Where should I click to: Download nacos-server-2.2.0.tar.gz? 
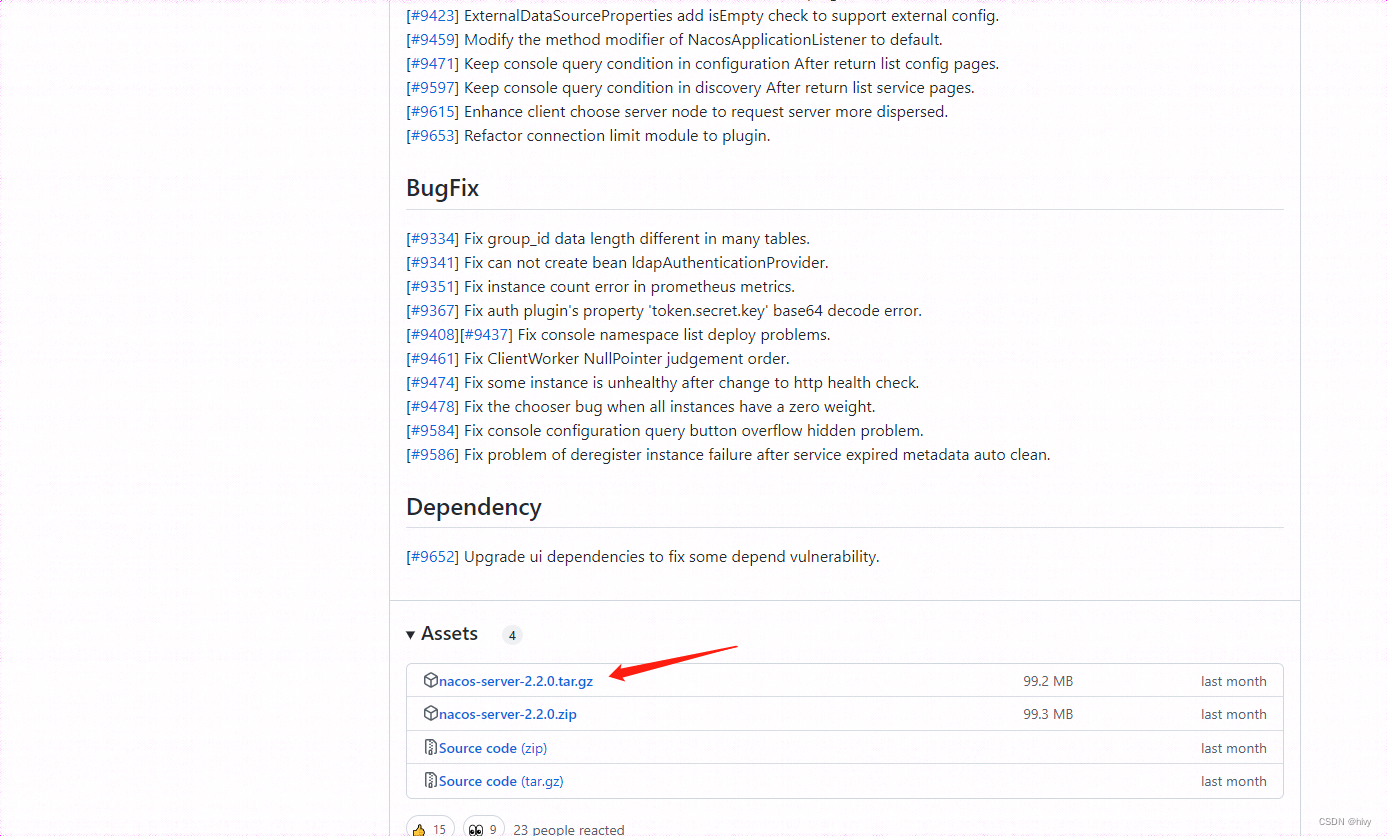pos(516,681)
